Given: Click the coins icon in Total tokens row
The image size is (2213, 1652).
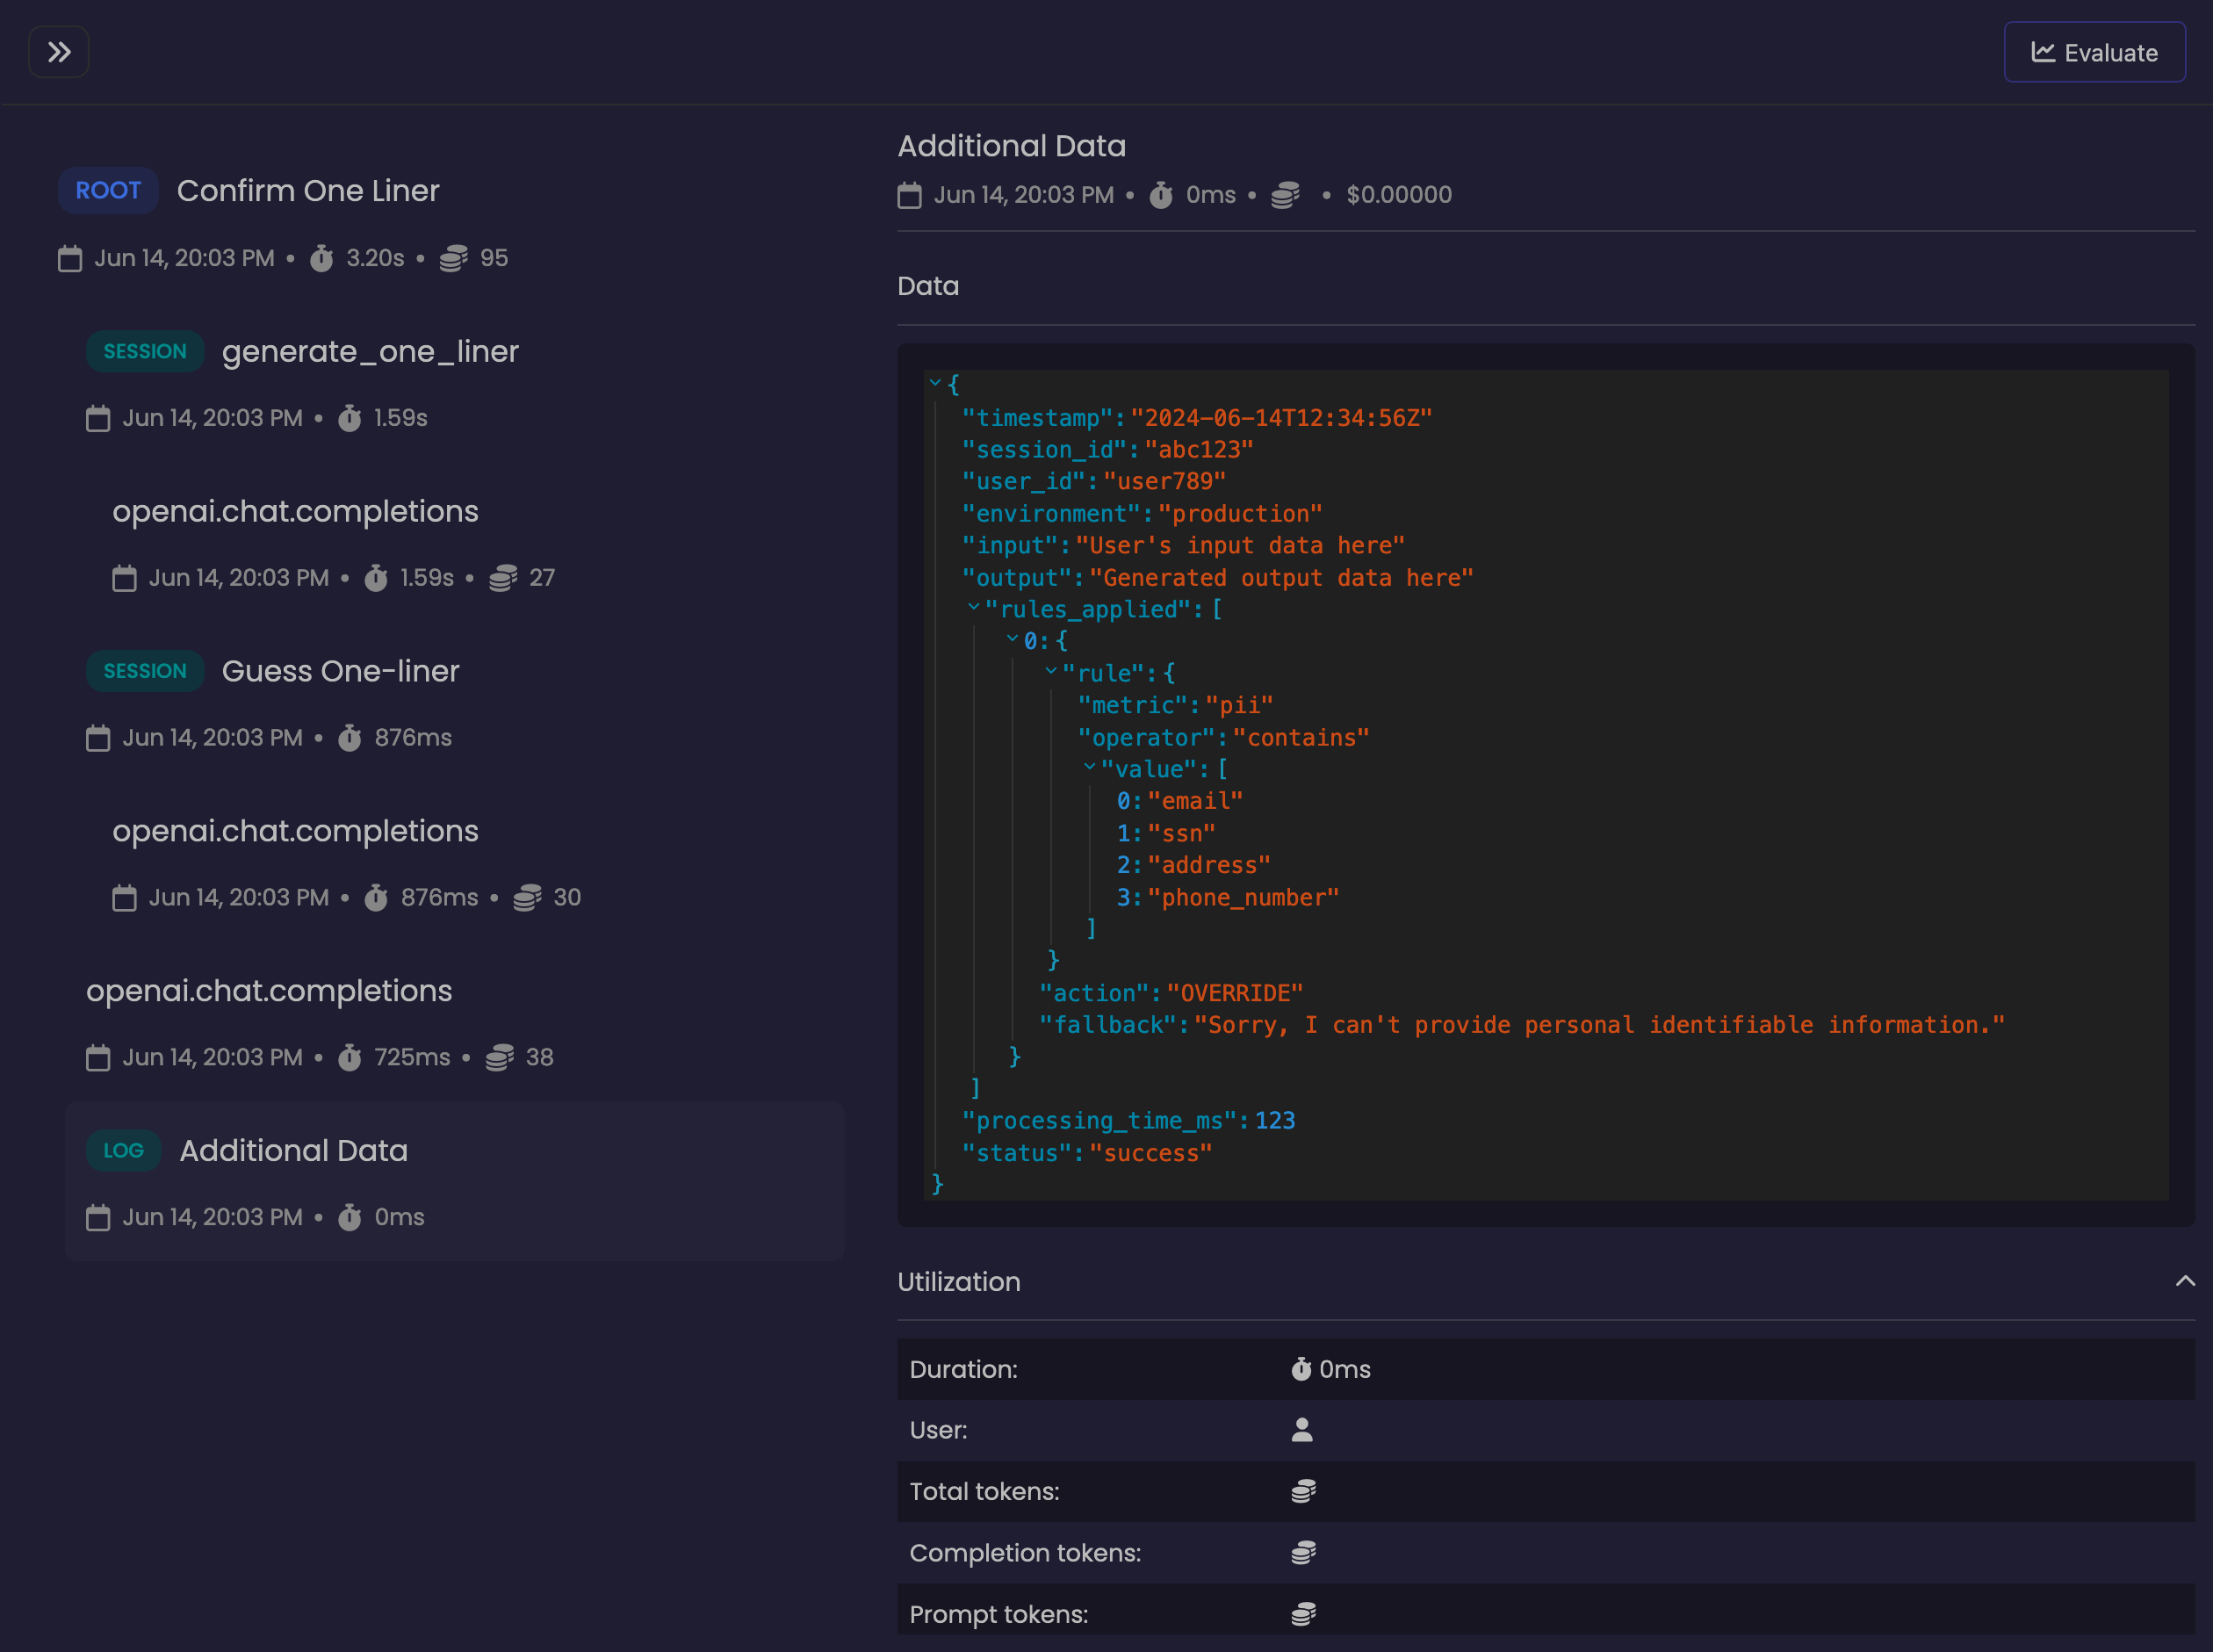Looking at the screenshot, I should tap(1302, 1491).
